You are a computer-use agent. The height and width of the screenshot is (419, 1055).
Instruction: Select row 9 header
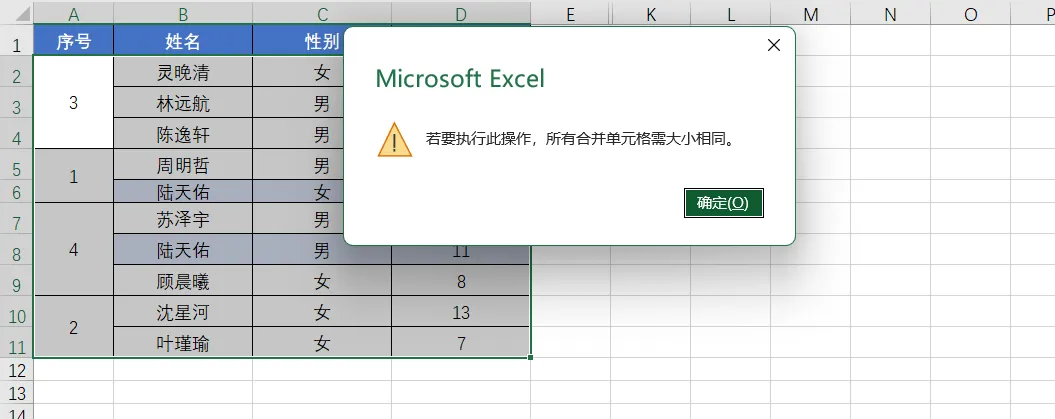pos(17,280)
